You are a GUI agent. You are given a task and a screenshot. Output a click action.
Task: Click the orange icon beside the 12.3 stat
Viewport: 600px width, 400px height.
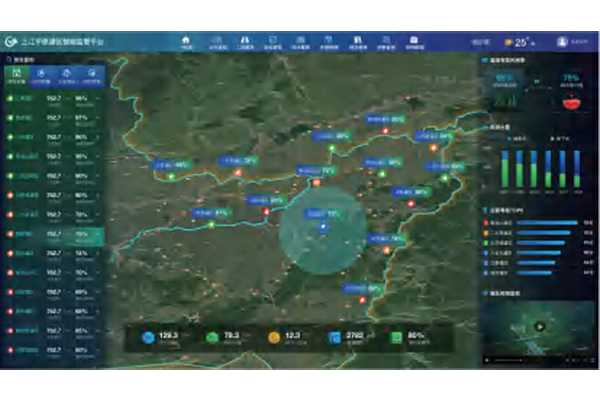(x=273, y=336)
